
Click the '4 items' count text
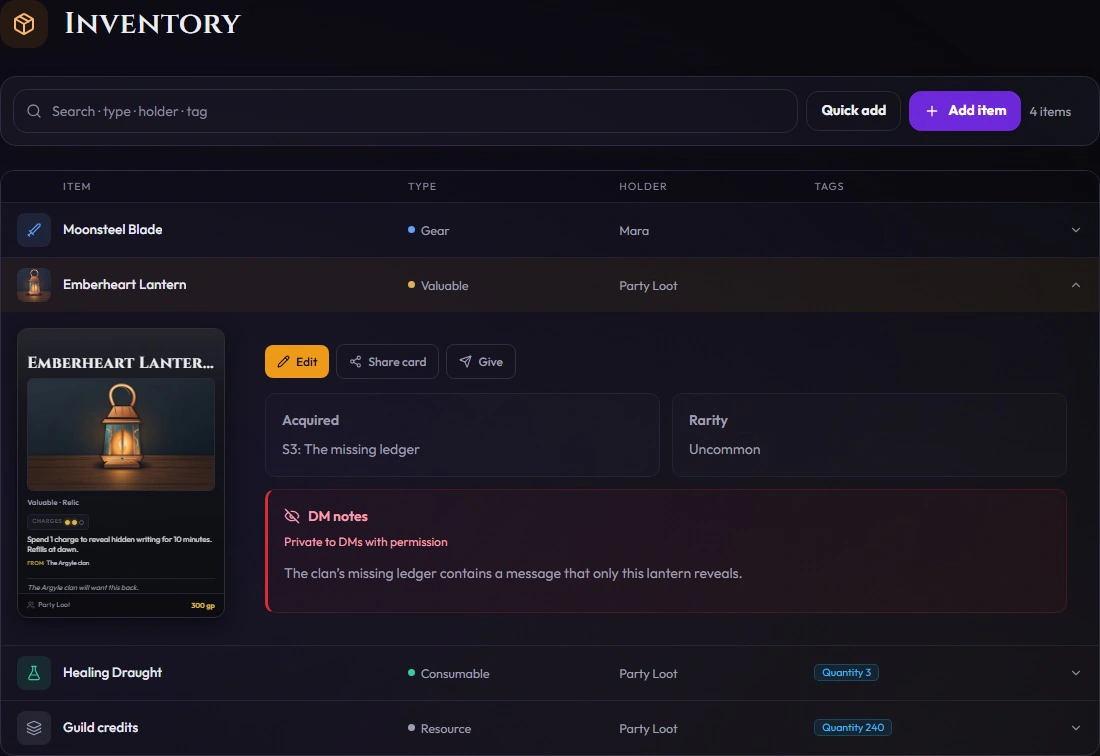coord(1049,112)
